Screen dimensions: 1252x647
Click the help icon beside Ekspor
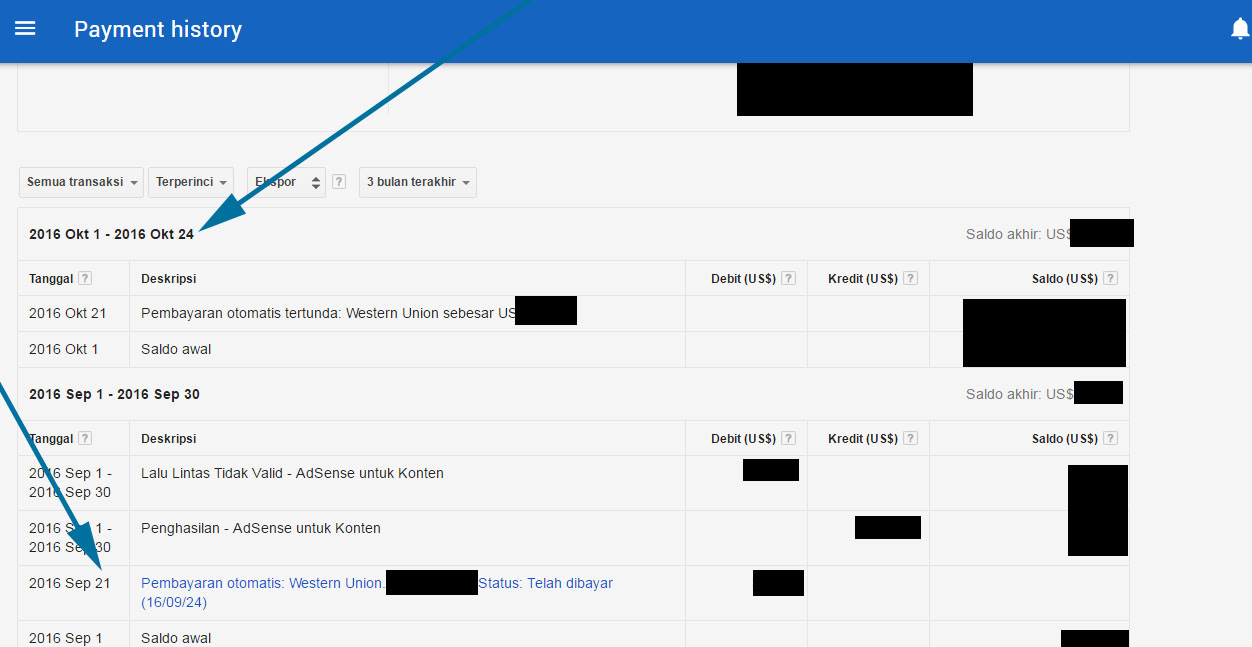[338, 181]
